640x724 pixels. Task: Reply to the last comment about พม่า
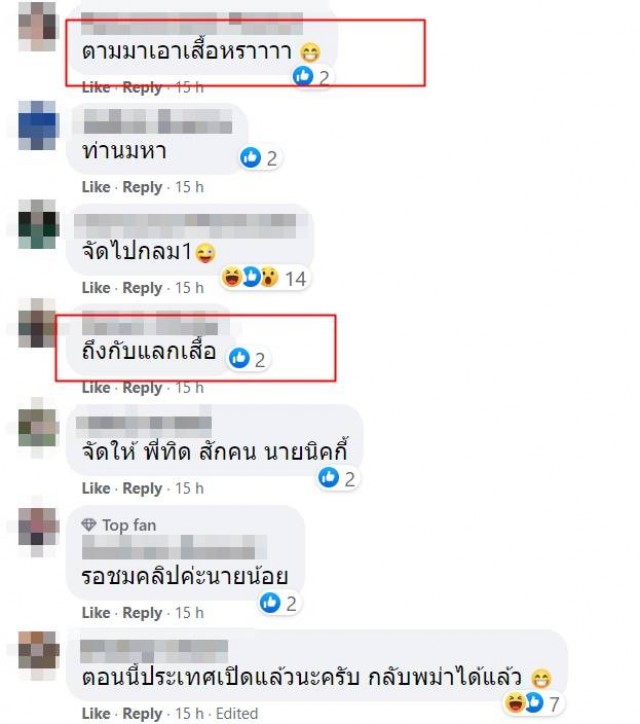[142, 713]
